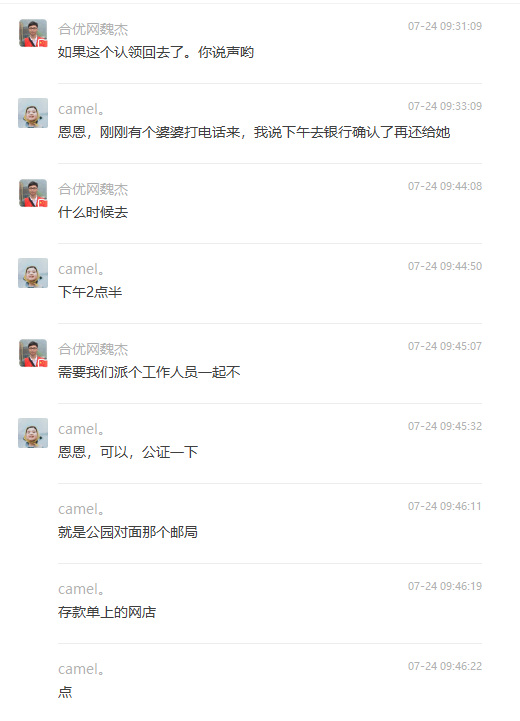Image resolution: width=520 pixels, height=721 pixels.
Task: Select message 就是公园对面那个邮局
Action: click(128, 532)
